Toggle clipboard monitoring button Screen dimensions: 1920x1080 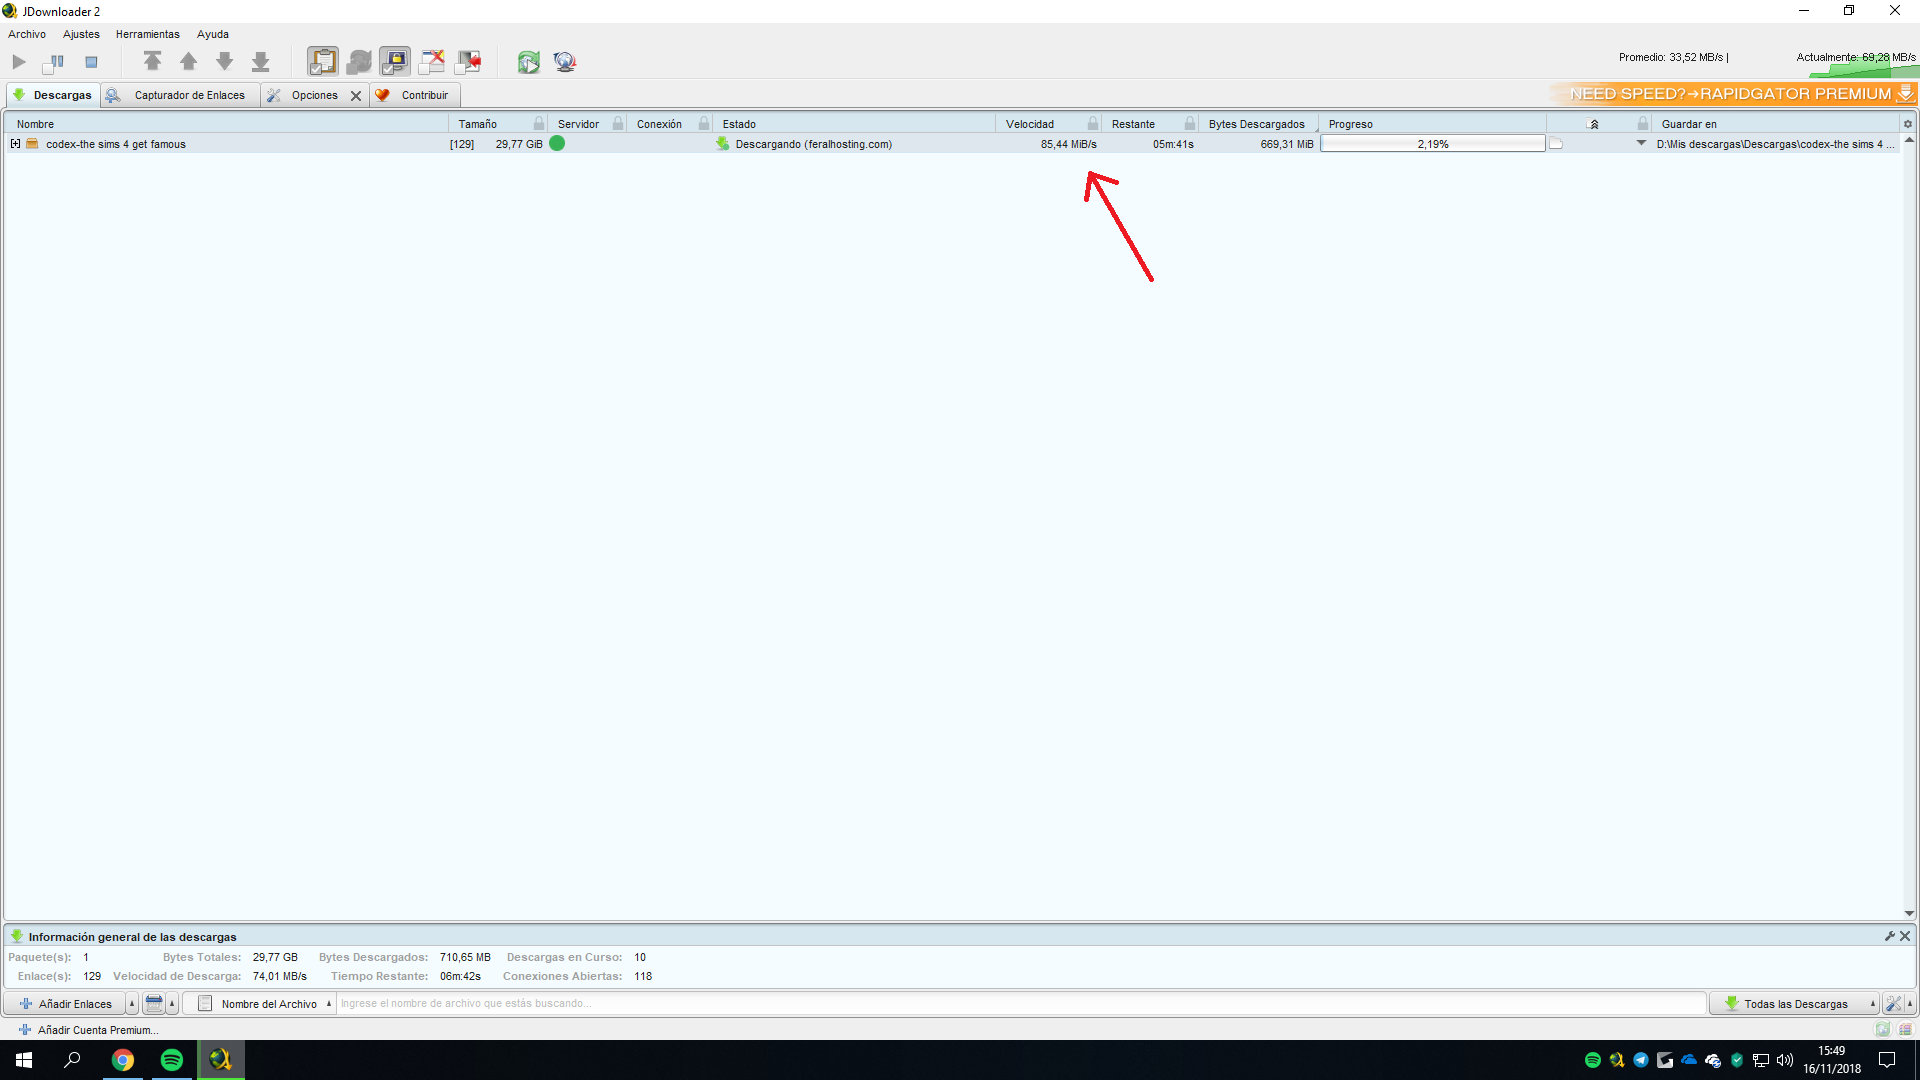[x=322, y=62]
